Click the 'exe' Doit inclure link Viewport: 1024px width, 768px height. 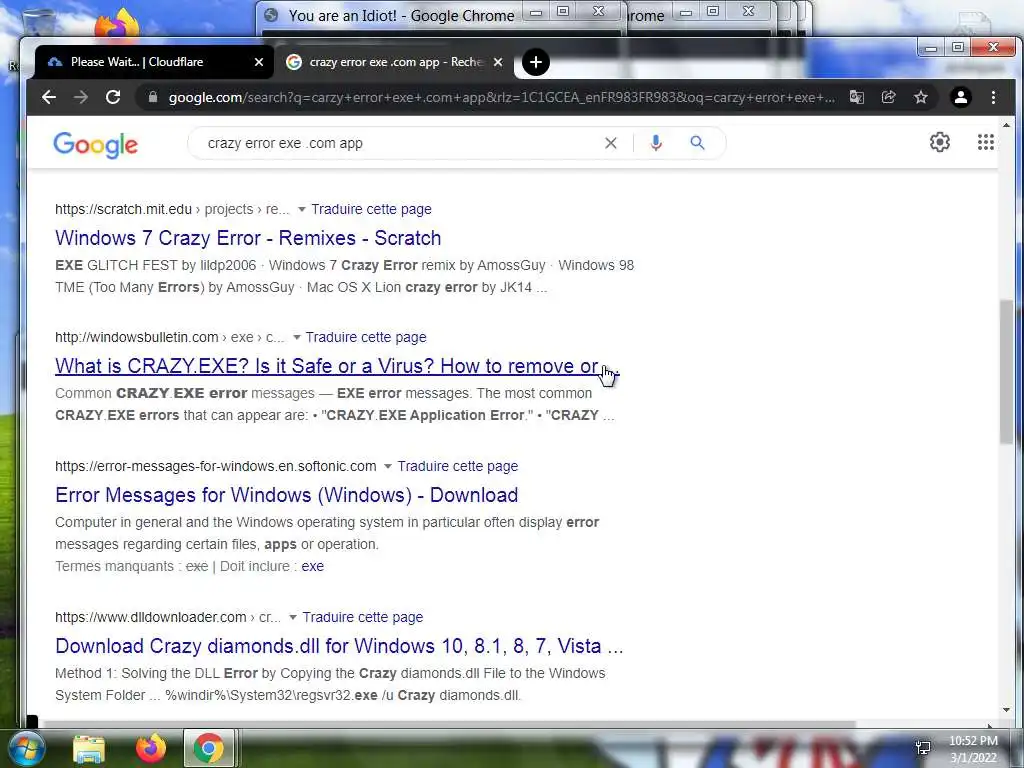point(312,566)
